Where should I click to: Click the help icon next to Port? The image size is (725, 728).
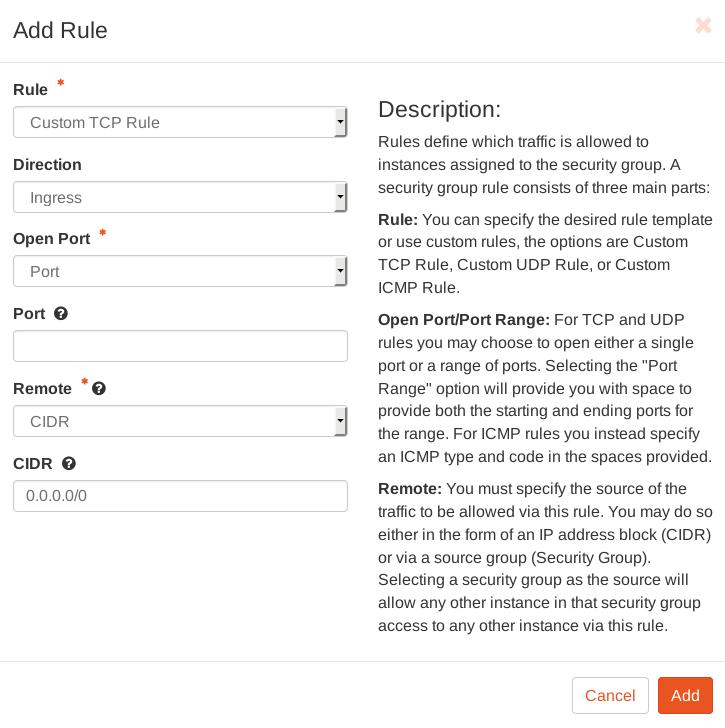(x=61, y=314)
